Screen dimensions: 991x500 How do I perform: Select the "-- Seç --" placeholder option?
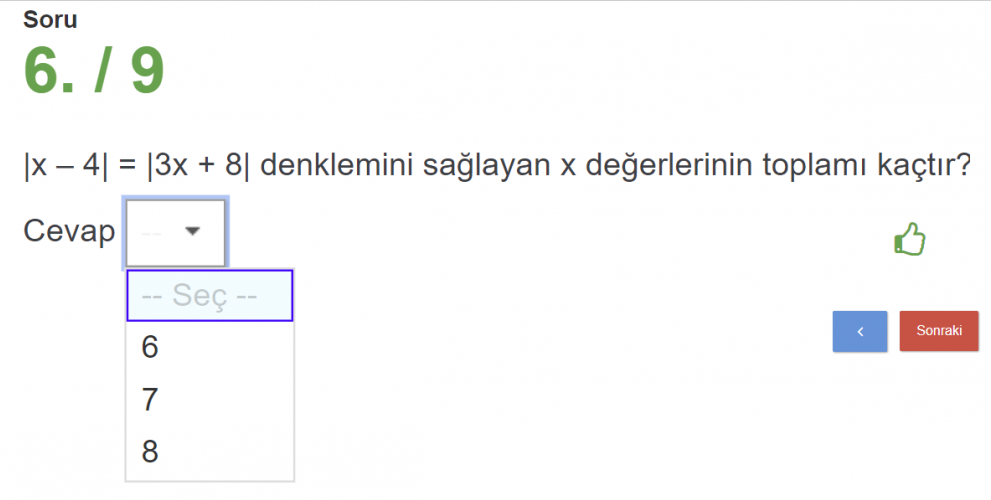click(x=209, y=295)
